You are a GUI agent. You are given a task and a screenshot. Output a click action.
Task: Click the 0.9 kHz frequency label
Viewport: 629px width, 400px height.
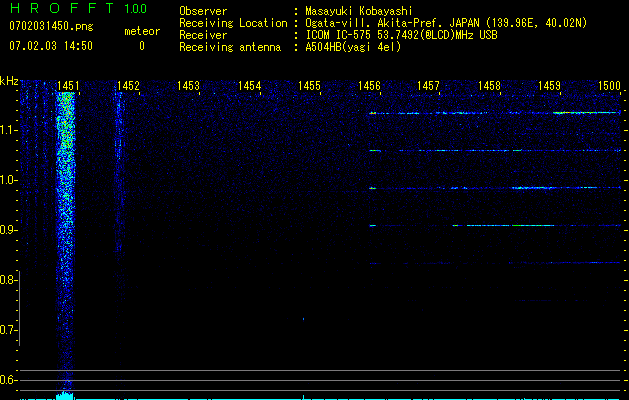(x=8, y=230)
